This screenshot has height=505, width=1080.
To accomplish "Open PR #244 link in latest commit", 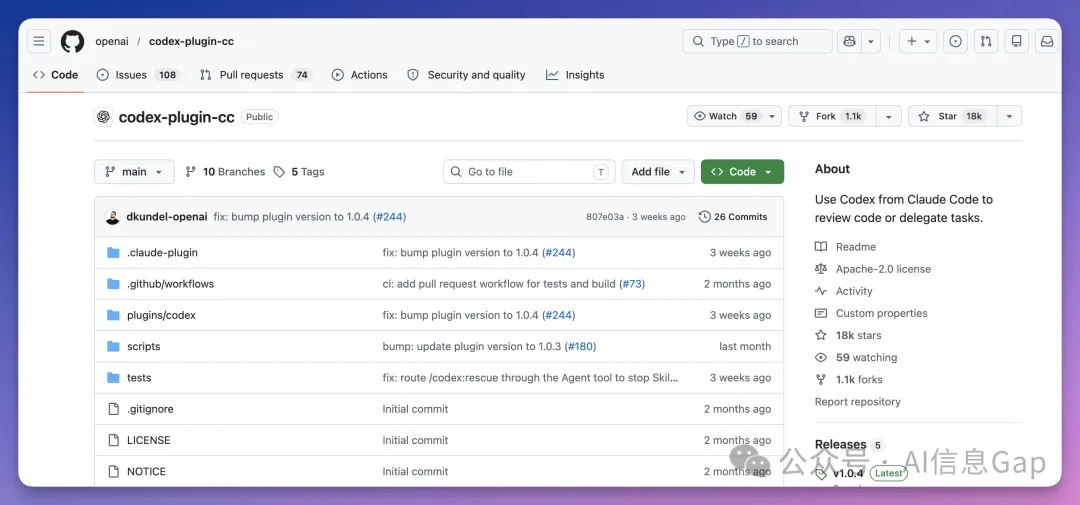I will [389, 217].
